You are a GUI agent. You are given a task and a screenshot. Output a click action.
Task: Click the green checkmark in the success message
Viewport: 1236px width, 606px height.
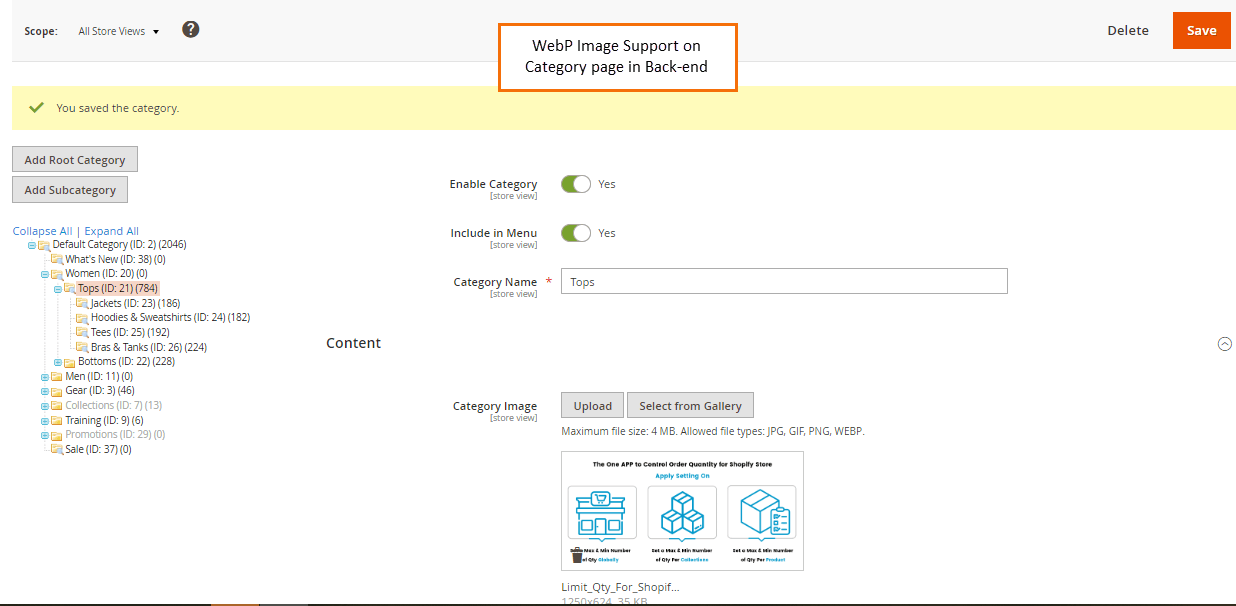(x=37, y=106)
